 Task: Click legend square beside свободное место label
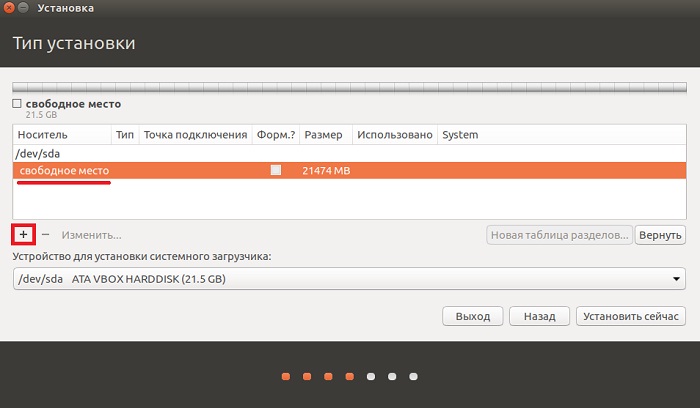point(17,103)
